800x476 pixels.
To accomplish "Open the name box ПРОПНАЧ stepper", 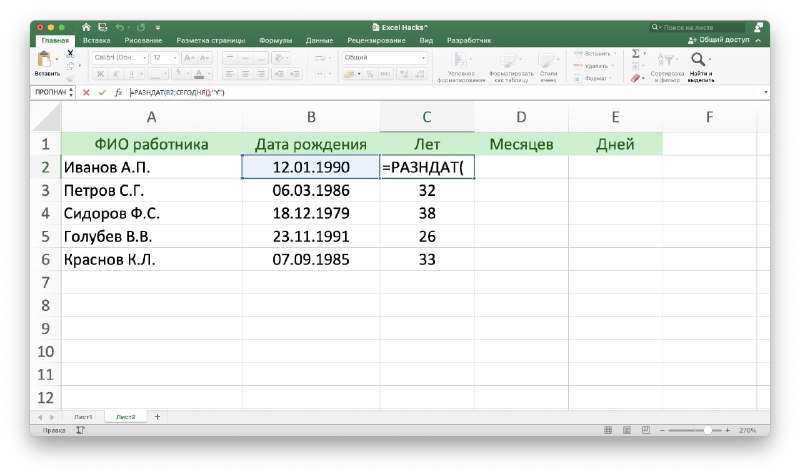I will [x=71, y=92].
